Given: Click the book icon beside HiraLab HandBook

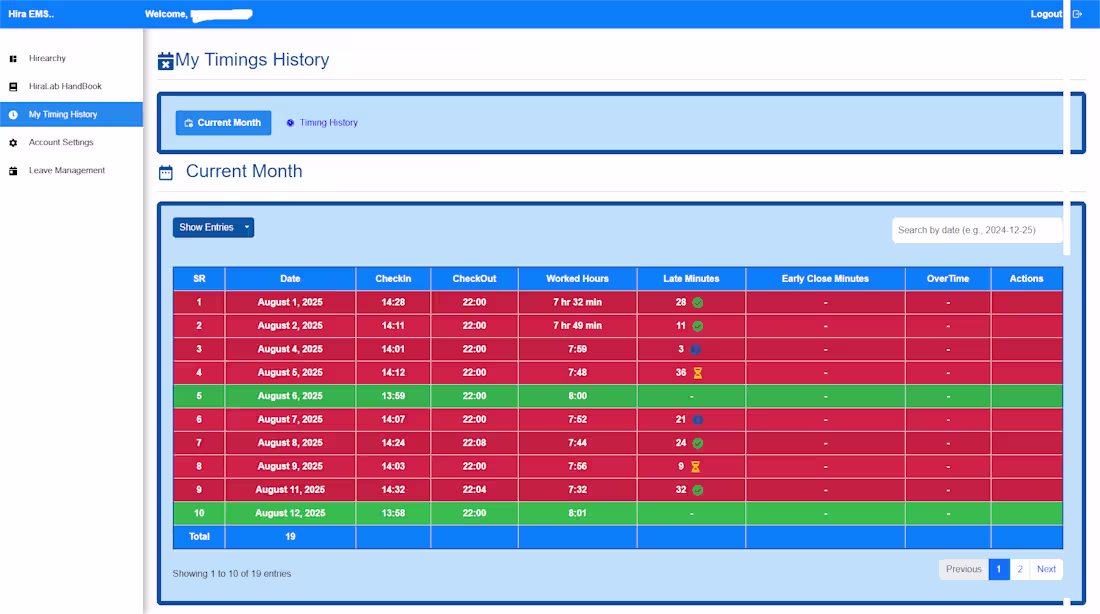Looking at the screenshot, I should pos(13,86).
